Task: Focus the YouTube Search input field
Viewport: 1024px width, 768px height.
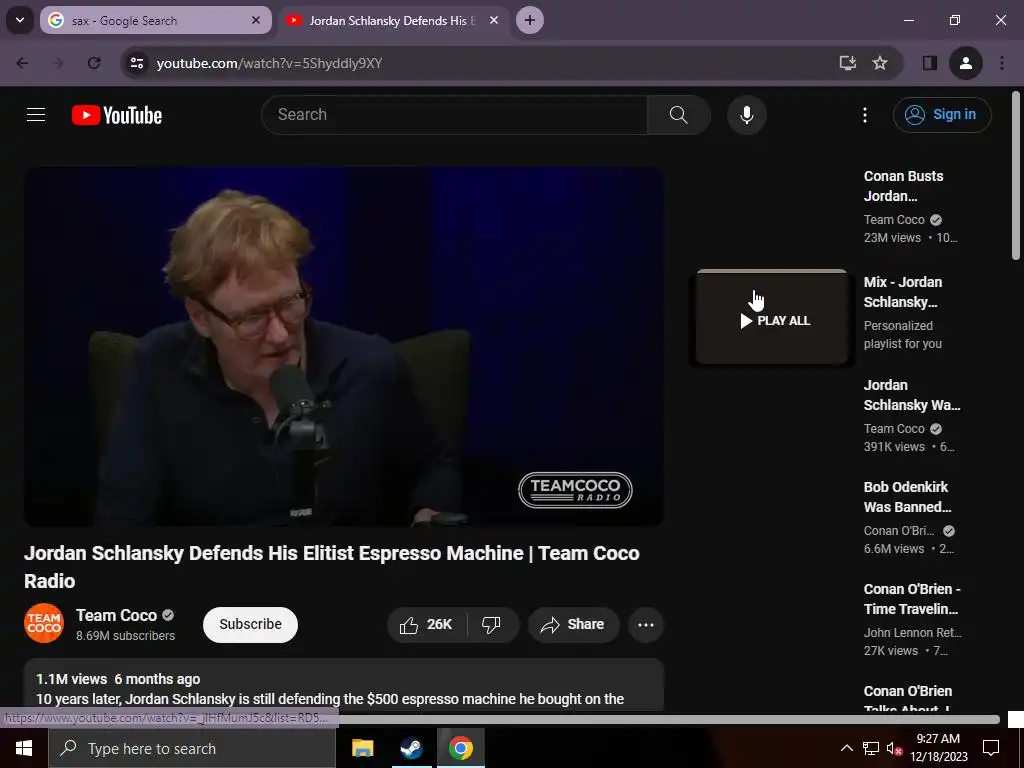Action: tap(455, 115)
